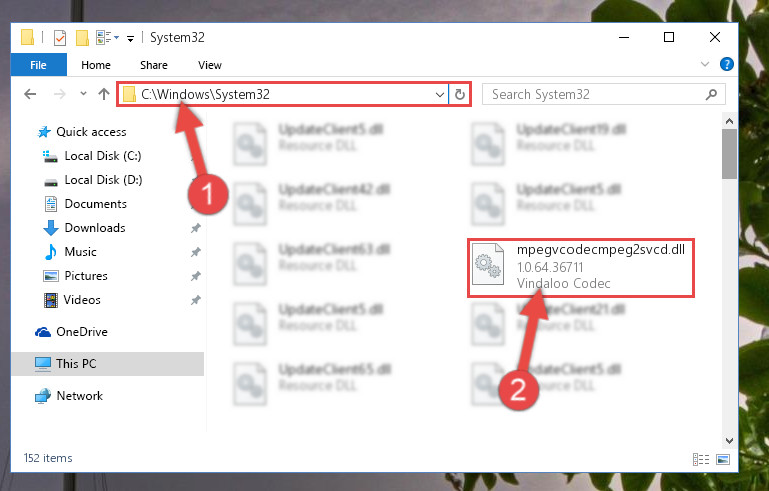Click the Properties checkmark quick access icon
The image size is (769, 491).
pos(59,37)
